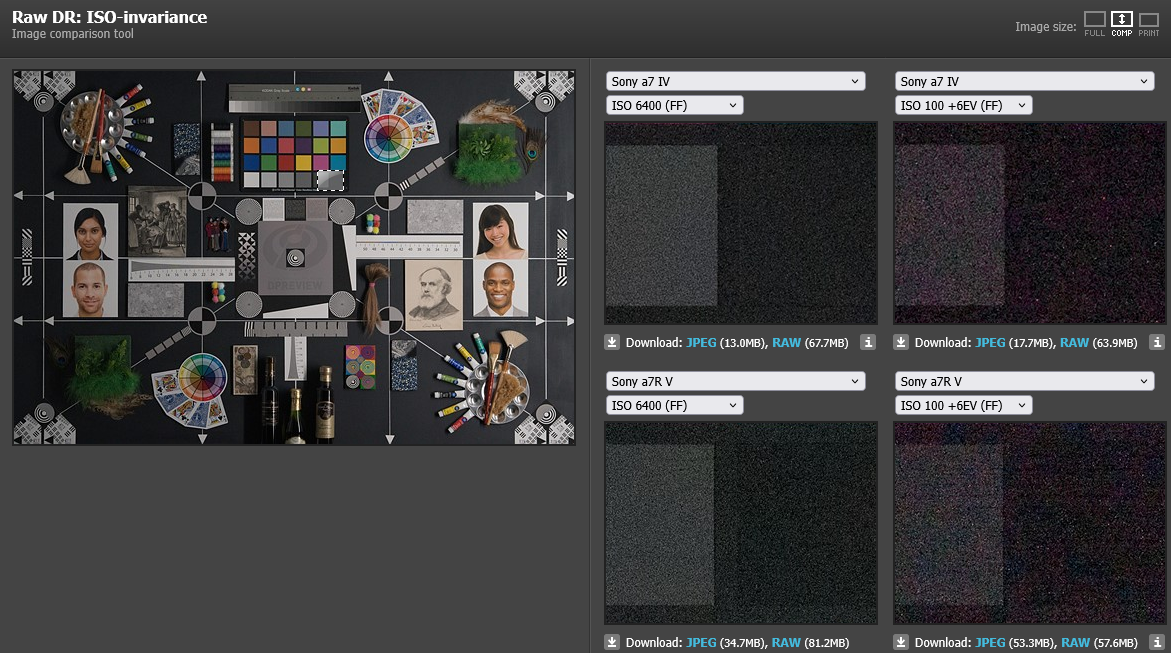
Task: Click the dashed selection box on test scene
Action: 330,180
